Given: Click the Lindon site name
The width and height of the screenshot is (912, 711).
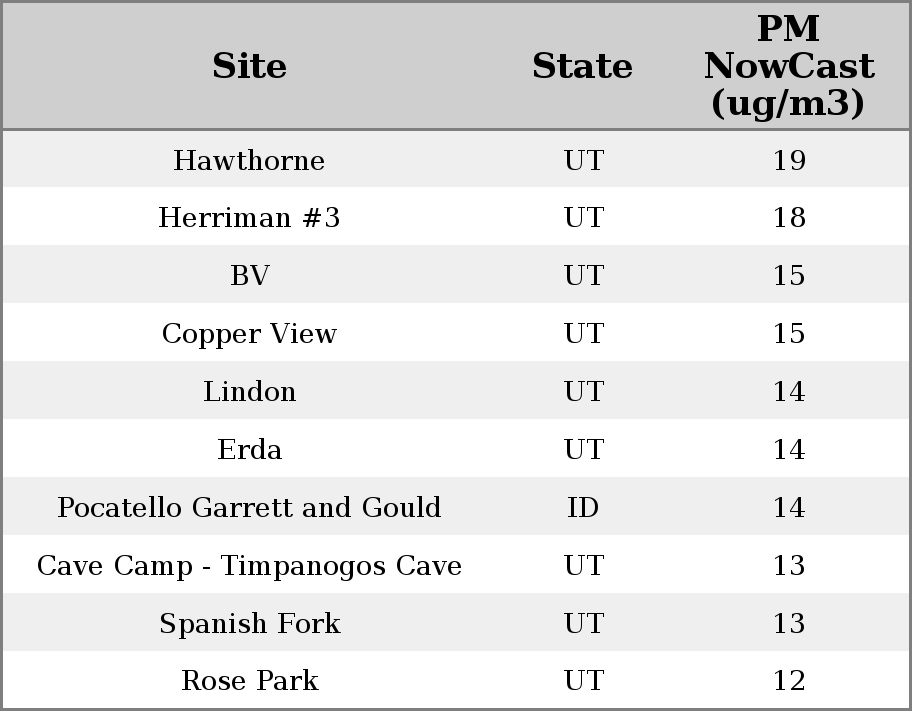Looking at the screenshot, I should point(249,392).
